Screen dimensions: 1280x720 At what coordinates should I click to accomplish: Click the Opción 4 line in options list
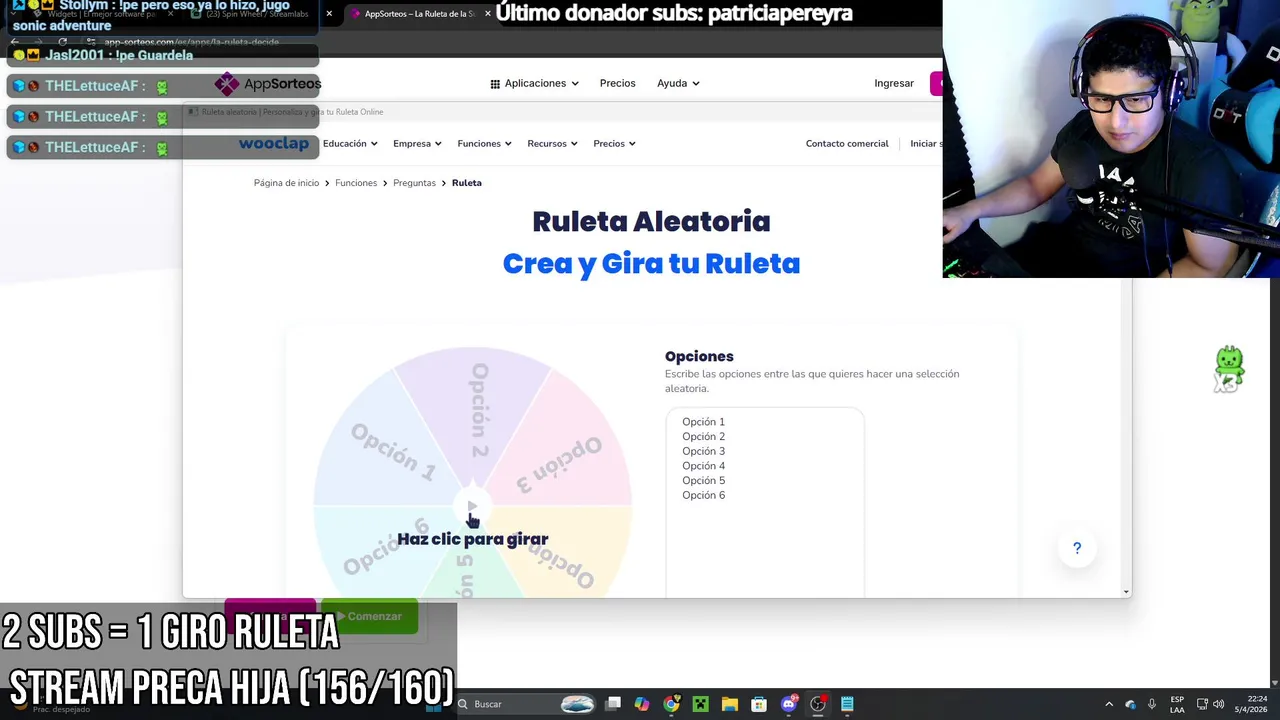(703, 466)
